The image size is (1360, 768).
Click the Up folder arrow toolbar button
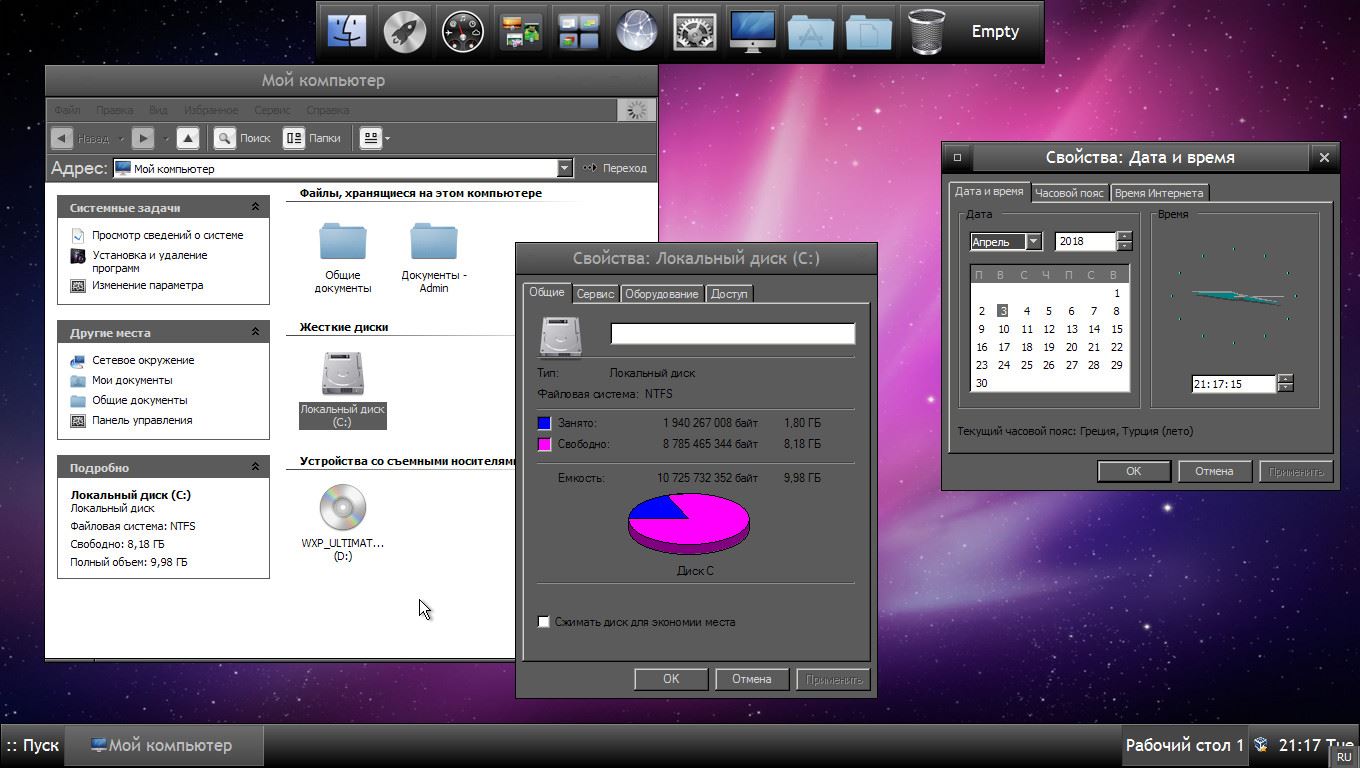pyautogui.click(x=188, y=138)
